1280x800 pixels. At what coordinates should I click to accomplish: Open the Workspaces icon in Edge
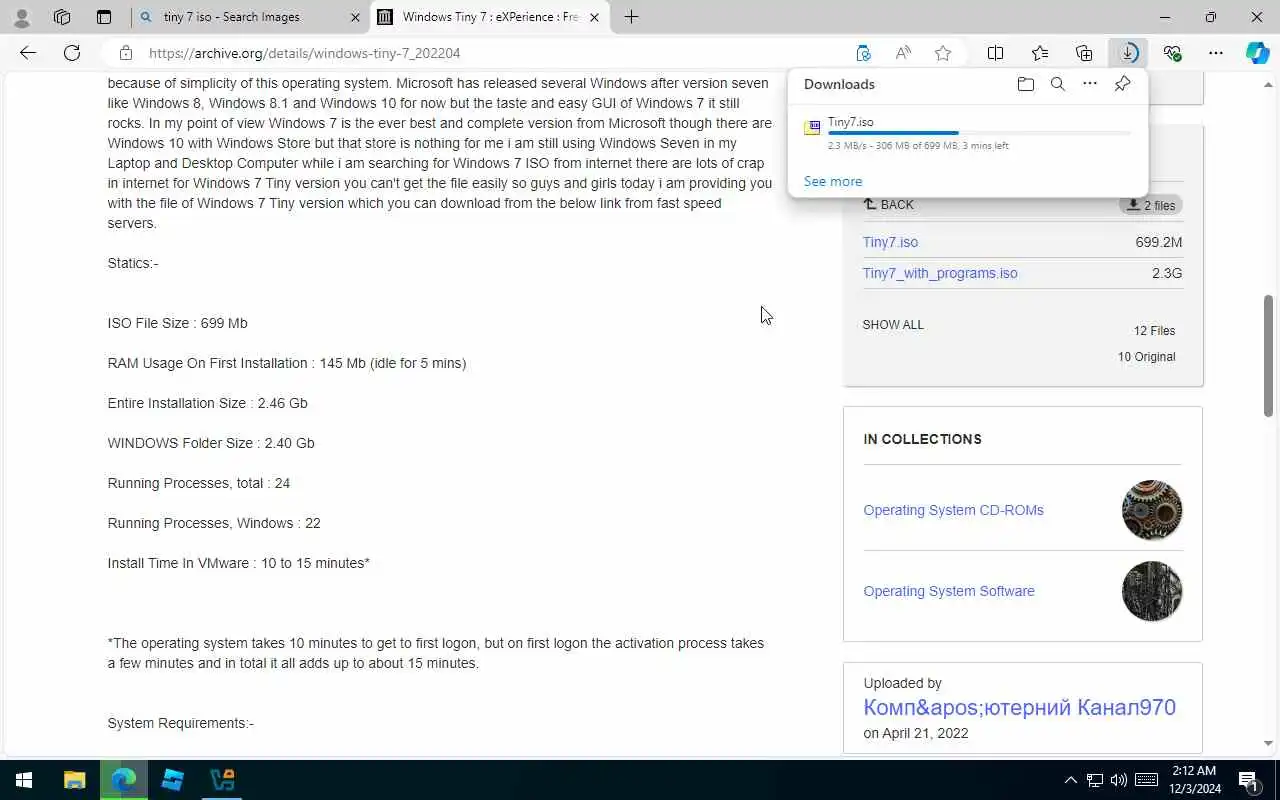click(62, 17)
